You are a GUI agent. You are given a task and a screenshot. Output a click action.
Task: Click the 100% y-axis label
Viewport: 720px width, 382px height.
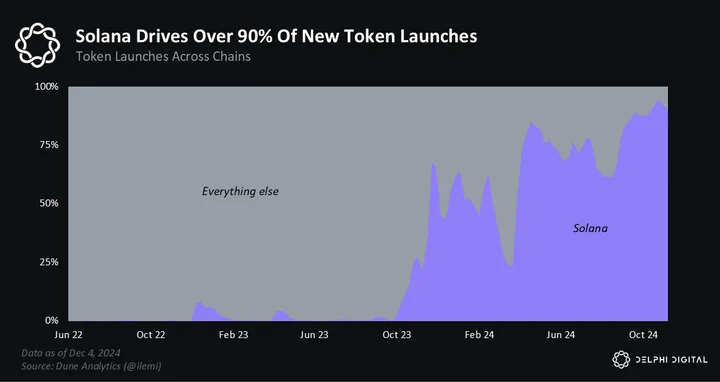point(46,86)
